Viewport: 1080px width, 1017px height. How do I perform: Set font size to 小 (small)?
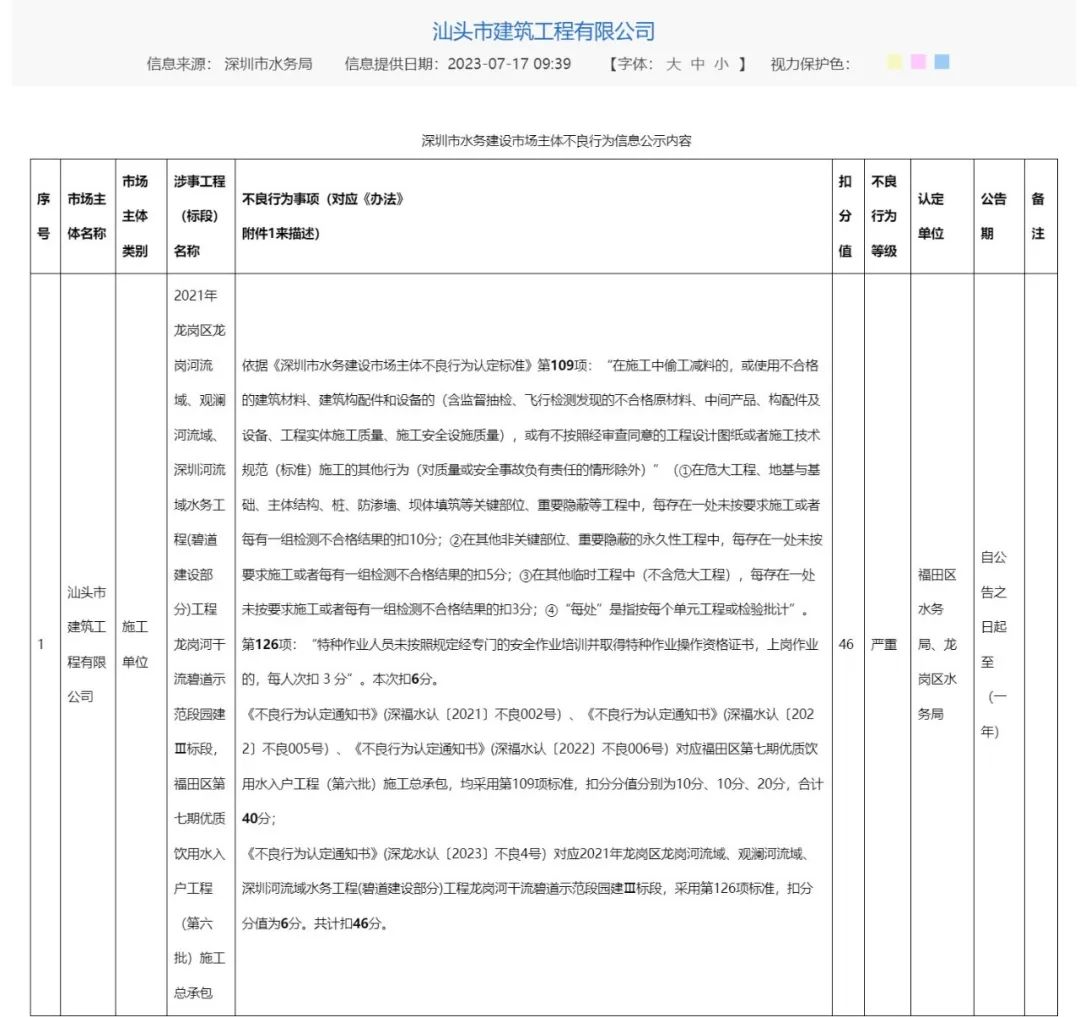(721, 64)
